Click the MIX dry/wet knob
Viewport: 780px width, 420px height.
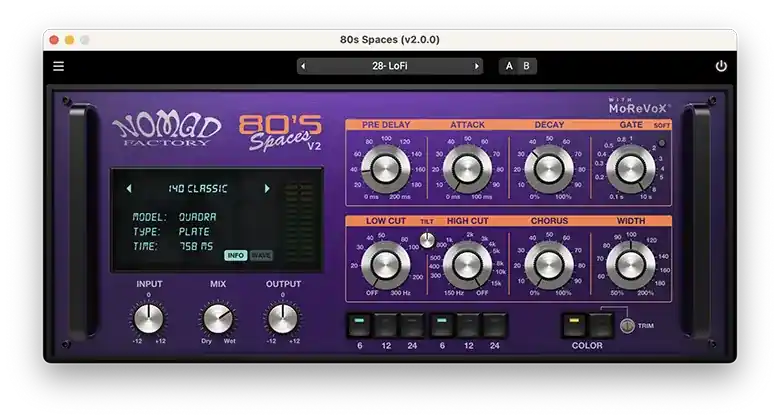(218, 319)
